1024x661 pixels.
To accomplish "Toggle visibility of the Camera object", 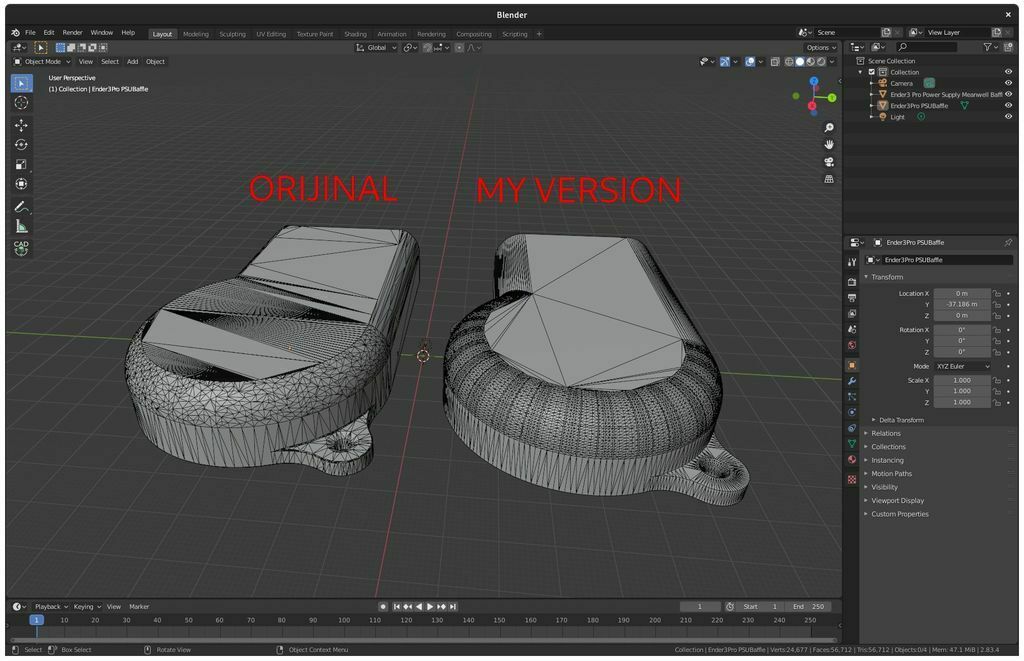I will coord(1008,83).
